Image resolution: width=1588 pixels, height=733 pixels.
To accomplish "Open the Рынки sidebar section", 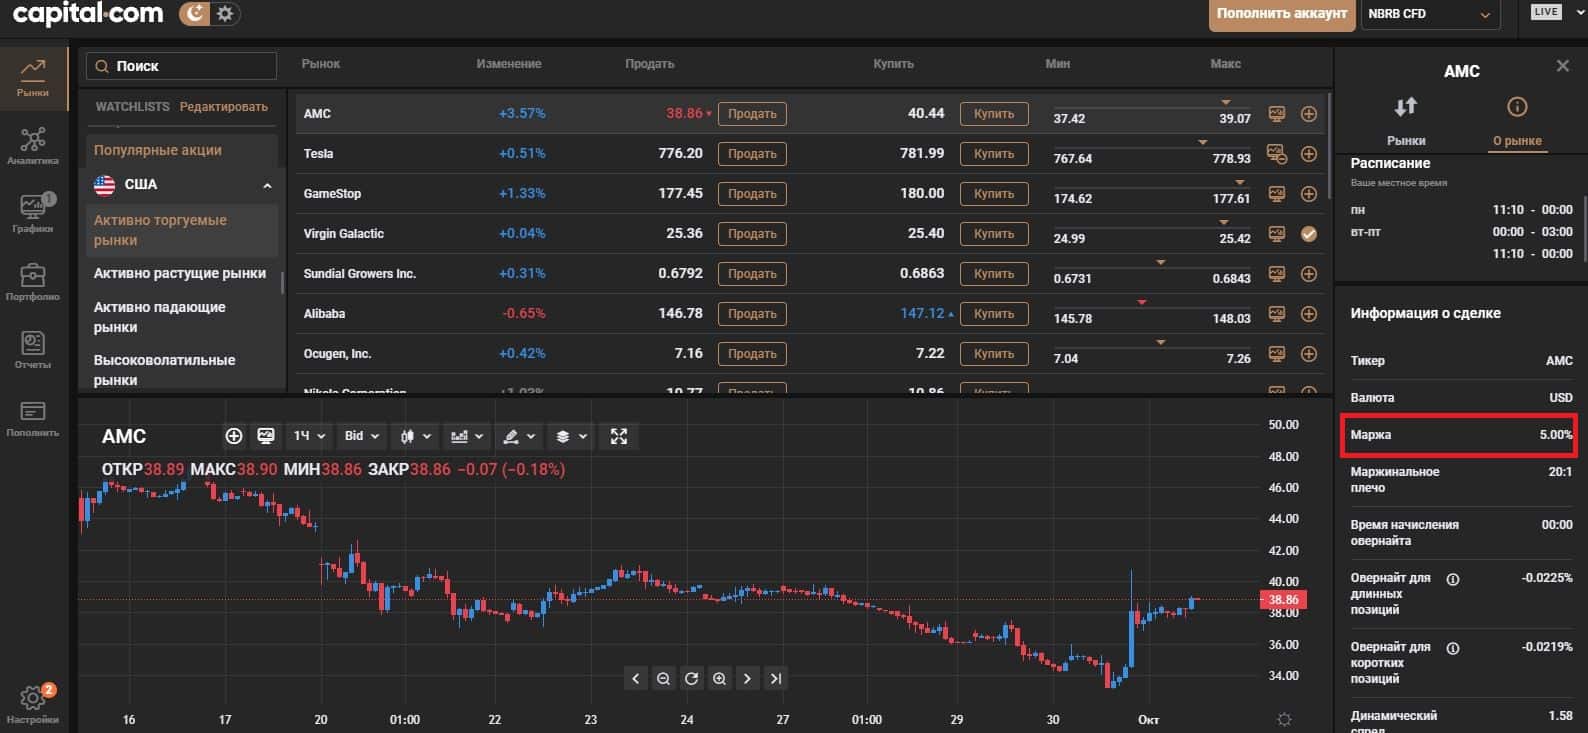I will coord(33,78).
